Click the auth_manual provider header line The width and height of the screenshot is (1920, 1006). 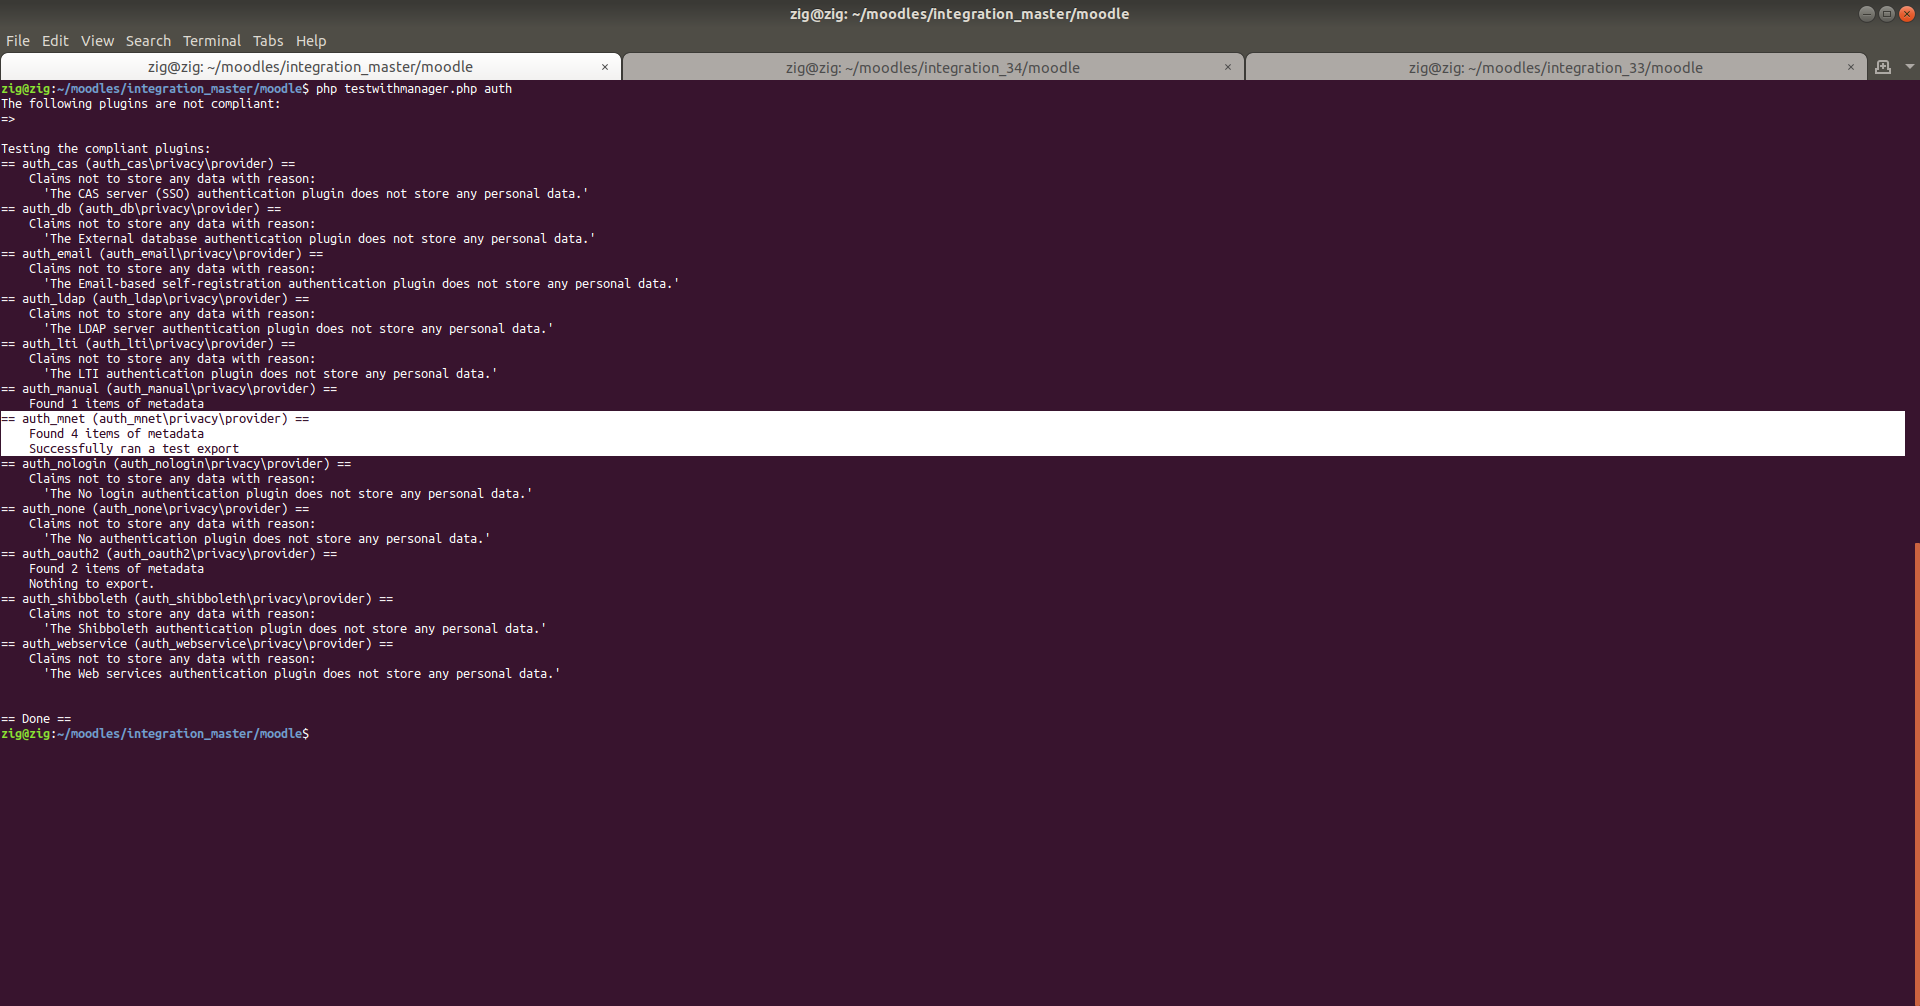pyautogui.click(x=169, y=389)
